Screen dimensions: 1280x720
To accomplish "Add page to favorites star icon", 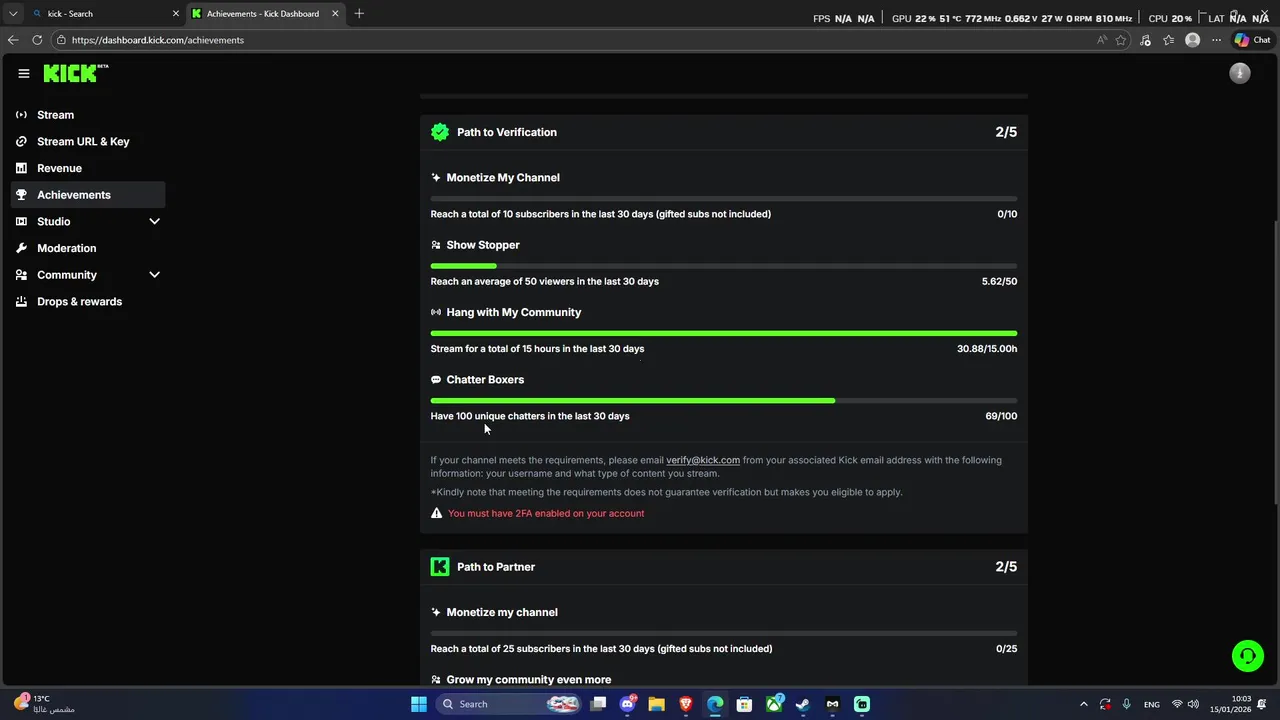I will click(x=1121, y=40).
